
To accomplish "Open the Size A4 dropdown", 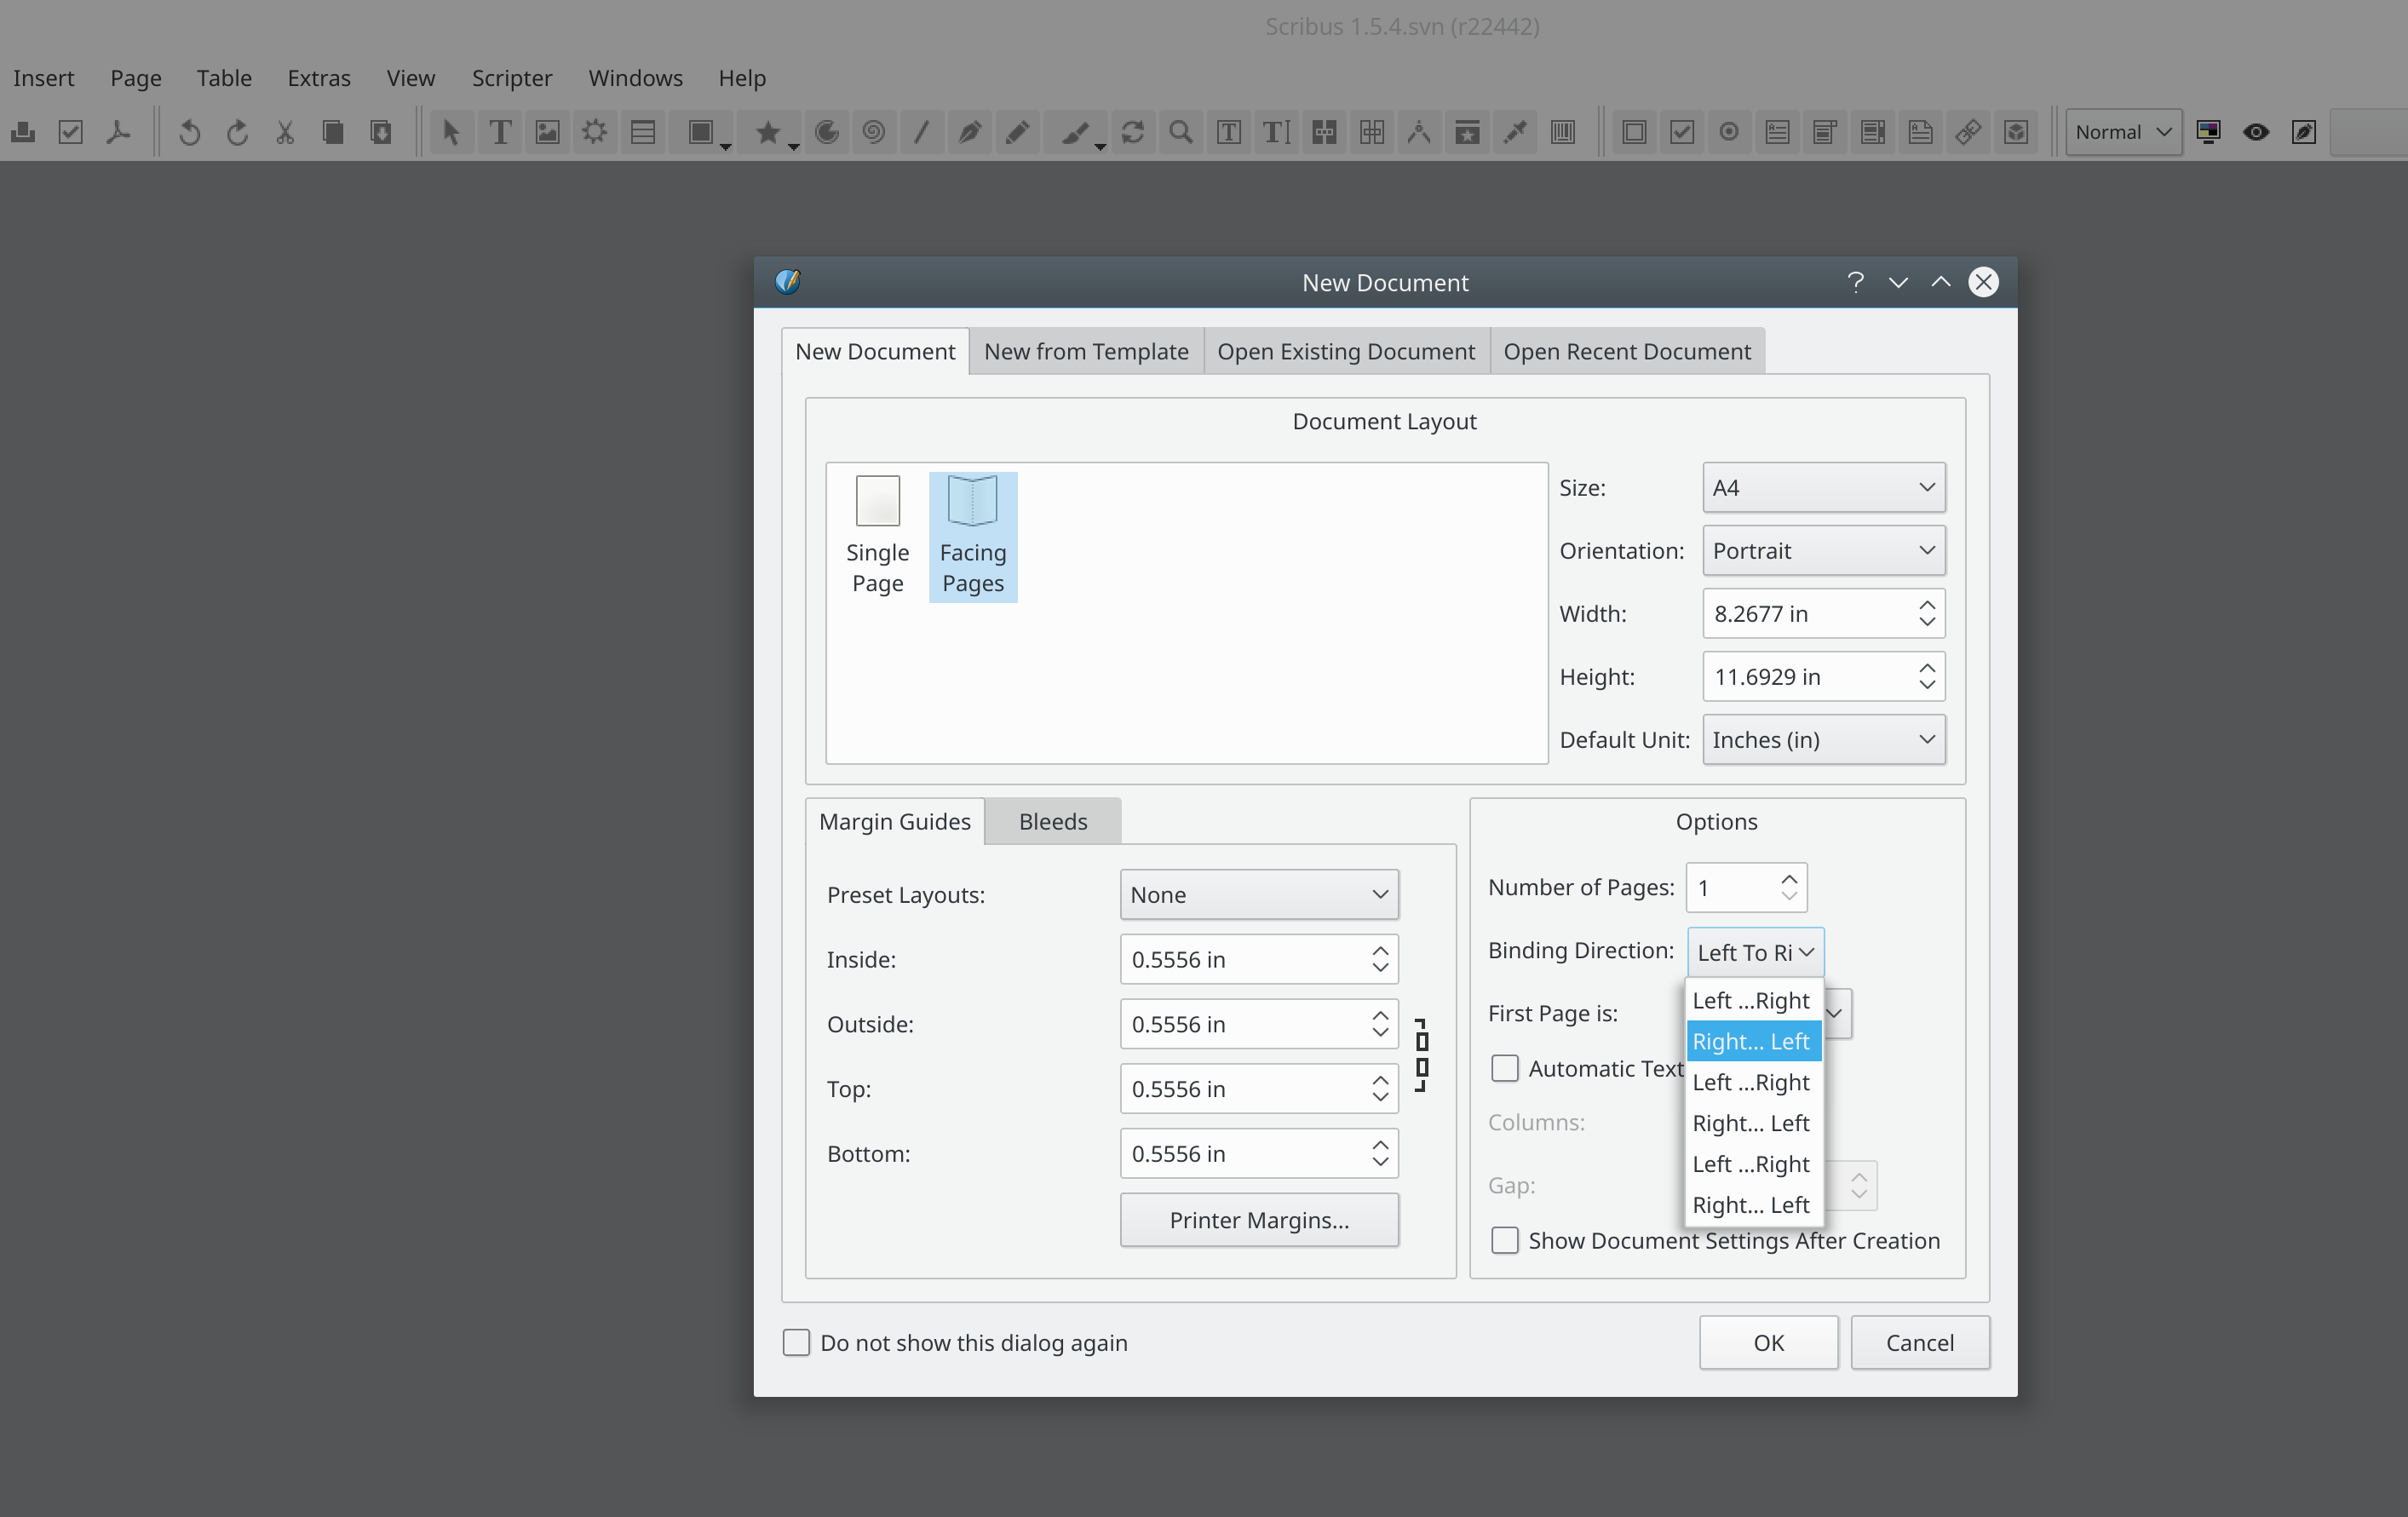I will pyautogui.click(x=1823, y=487).
